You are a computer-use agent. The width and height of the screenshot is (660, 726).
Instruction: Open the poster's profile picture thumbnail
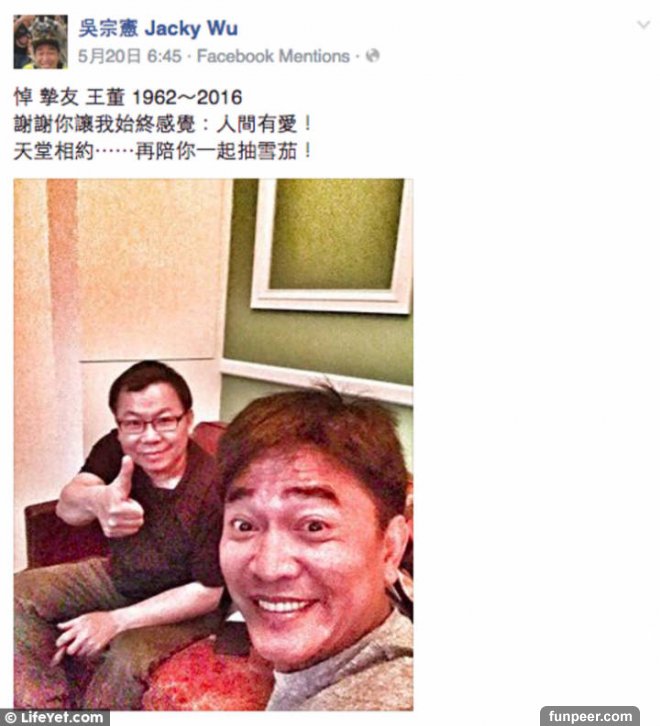click(x=40, y=42)
